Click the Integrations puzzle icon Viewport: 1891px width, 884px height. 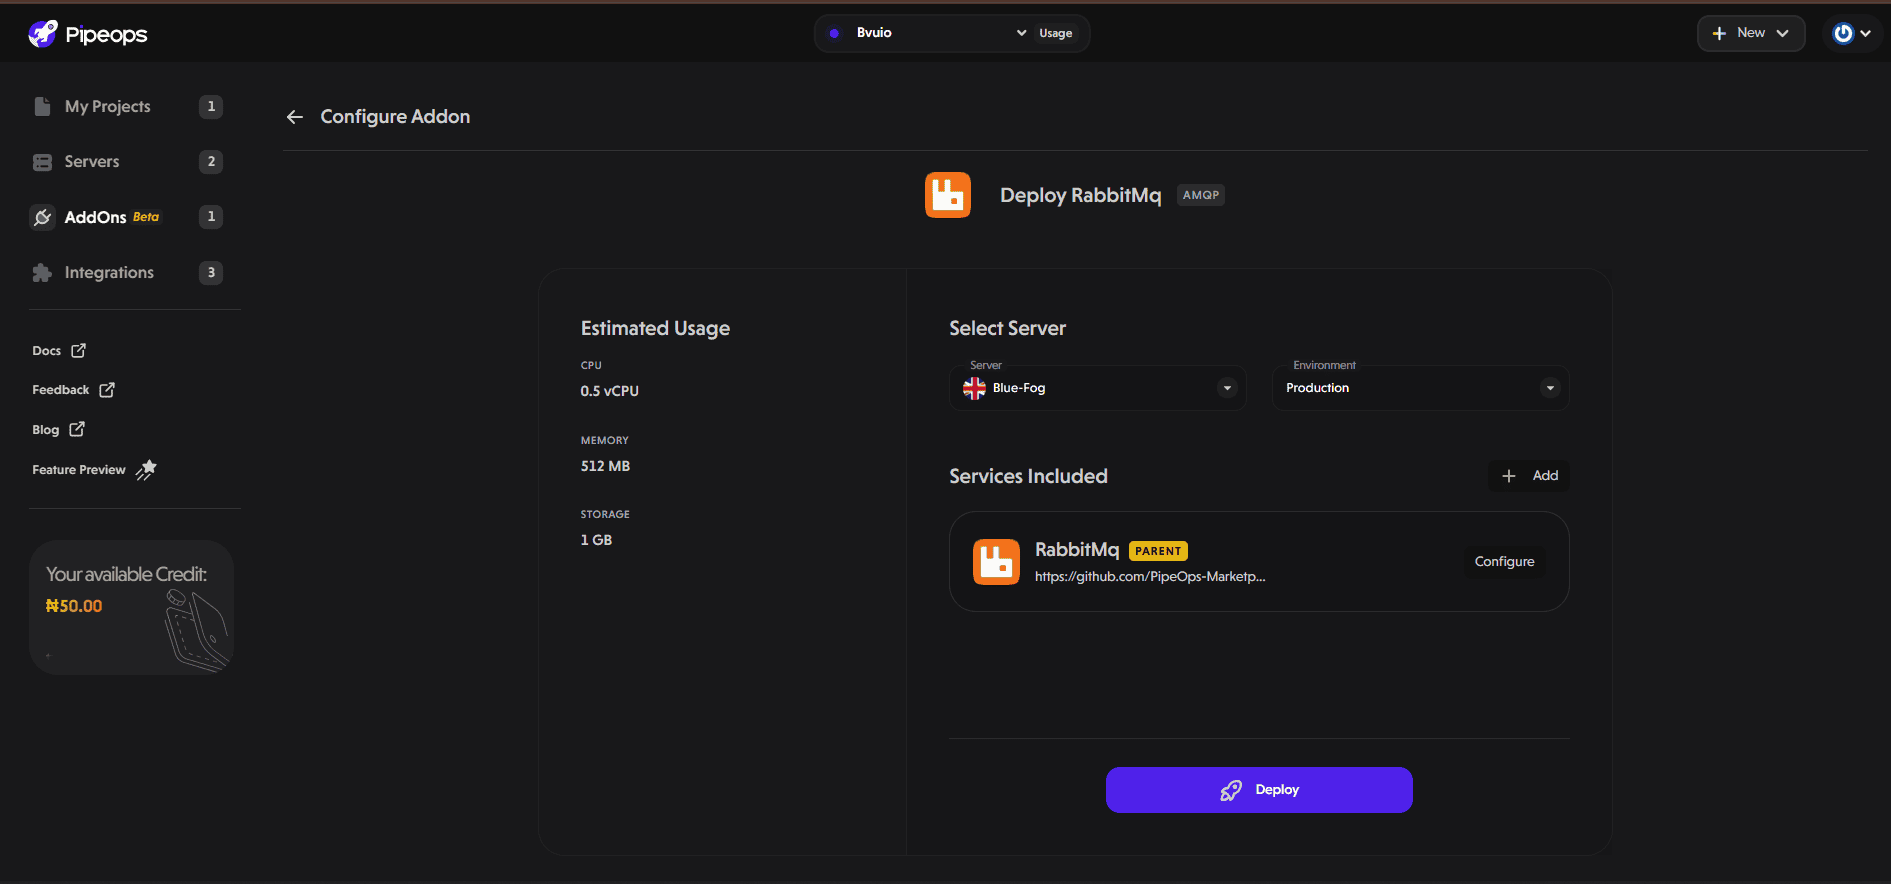[x=42, y=273]
